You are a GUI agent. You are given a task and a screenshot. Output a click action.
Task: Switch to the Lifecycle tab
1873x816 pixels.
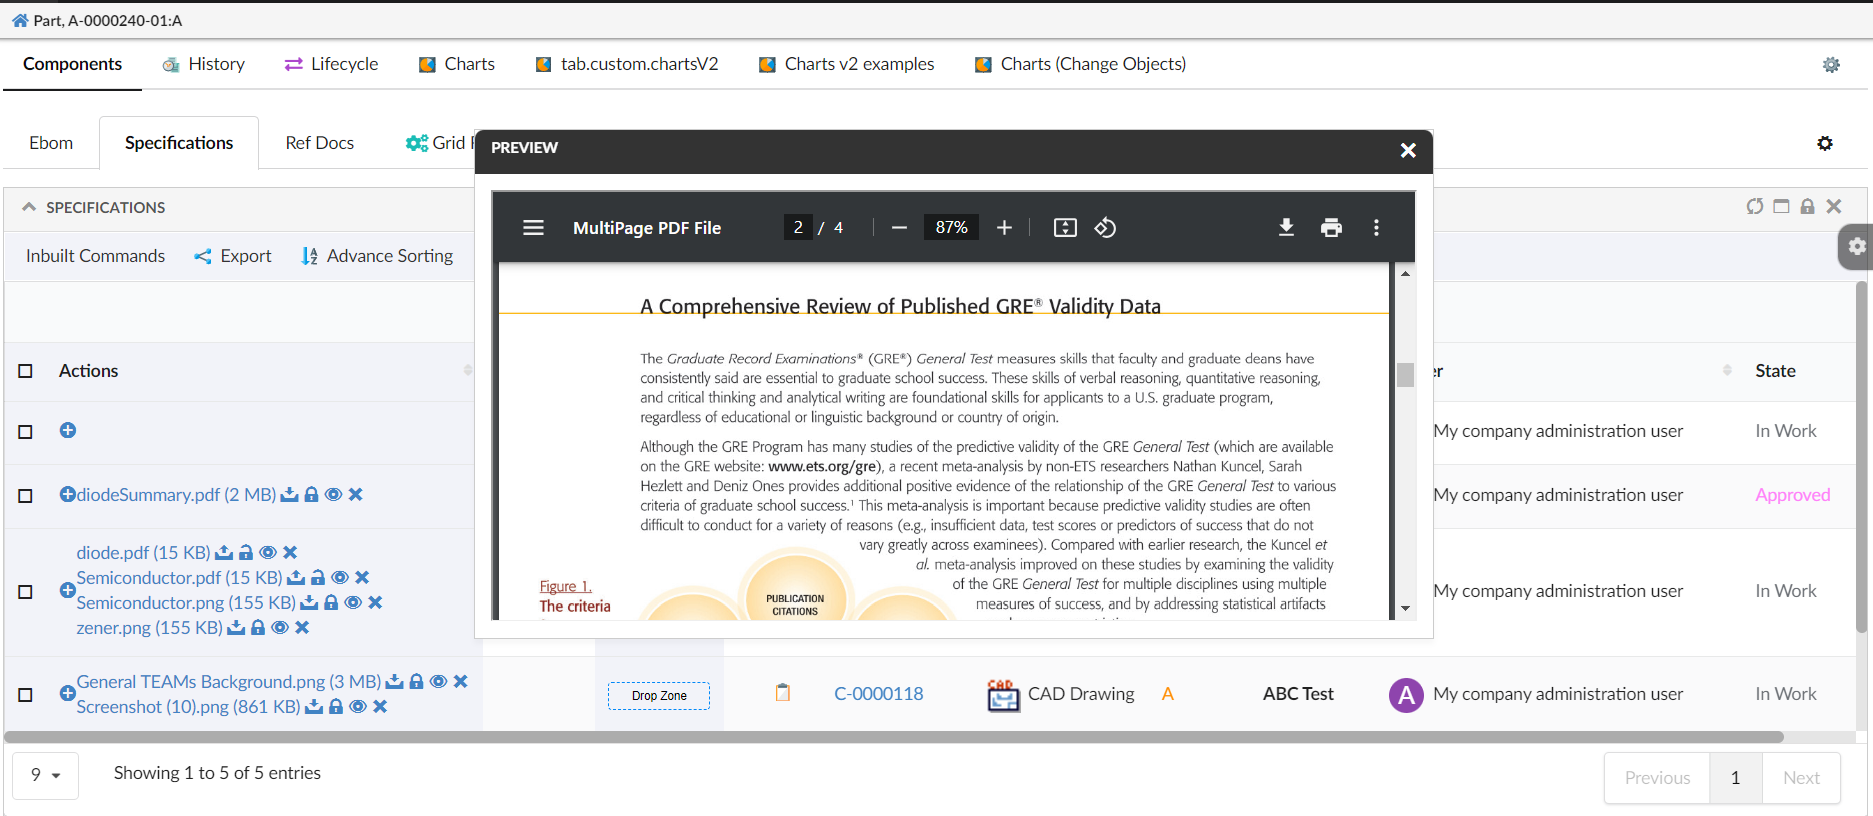point(331,64)
